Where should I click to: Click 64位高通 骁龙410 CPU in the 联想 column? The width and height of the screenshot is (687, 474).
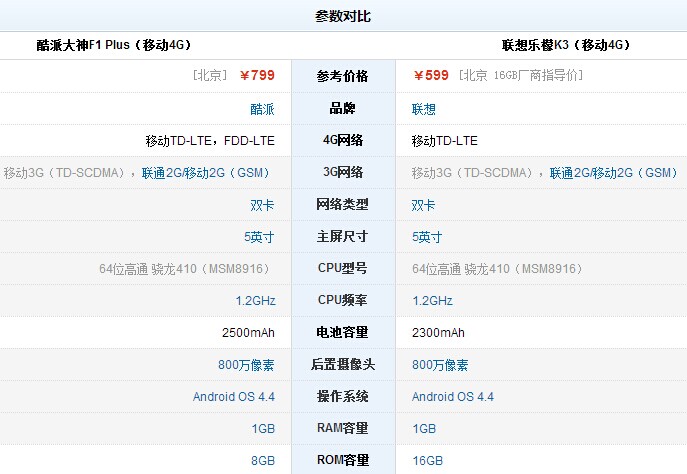pos(497,269)
